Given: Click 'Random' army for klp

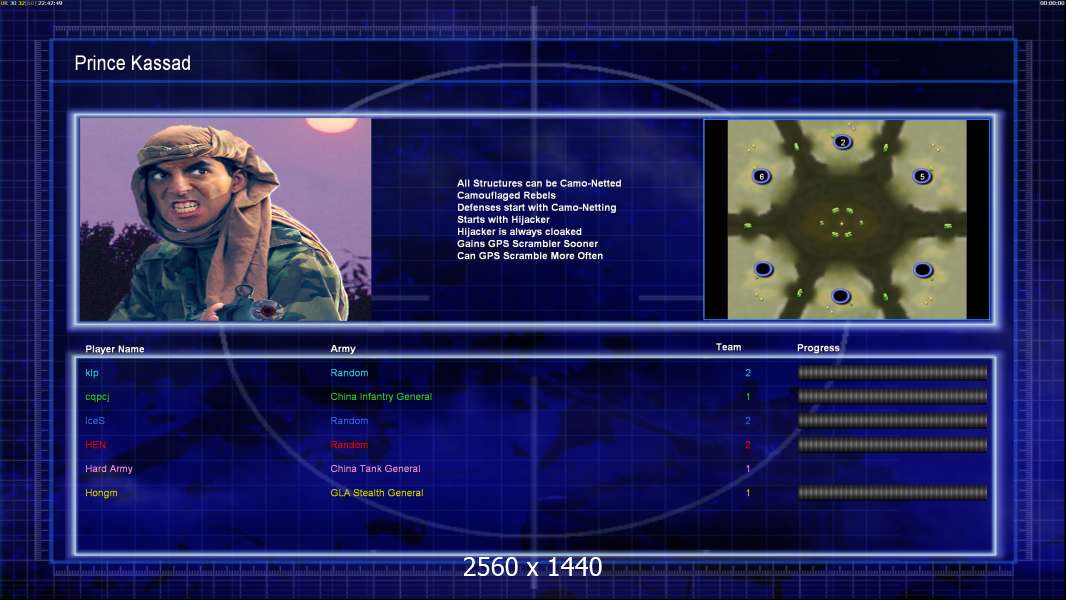Looking at the screenshot, I should point(349,372).
